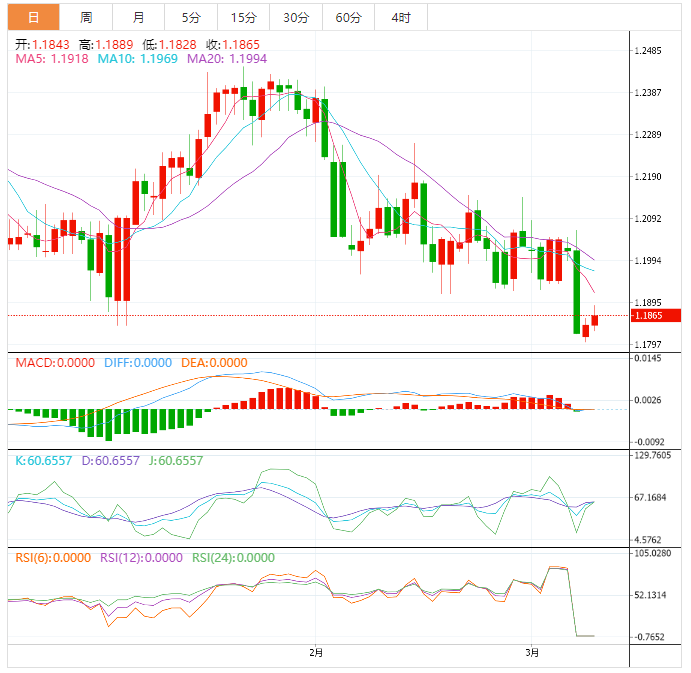The image size is (691, 673).
Task: Select the 周 (weekly) timeframe tab
Action: (86, 17)
